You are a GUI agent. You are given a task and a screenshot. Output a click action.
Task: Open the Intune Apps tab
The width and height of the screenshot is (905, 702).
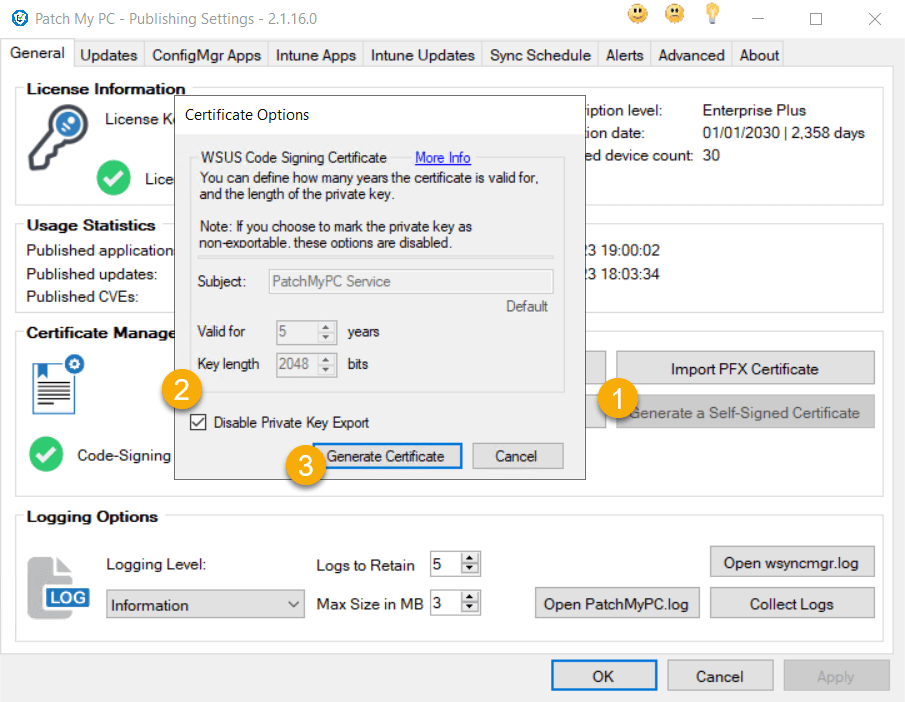pyautogui.click(x=316, y=55)
